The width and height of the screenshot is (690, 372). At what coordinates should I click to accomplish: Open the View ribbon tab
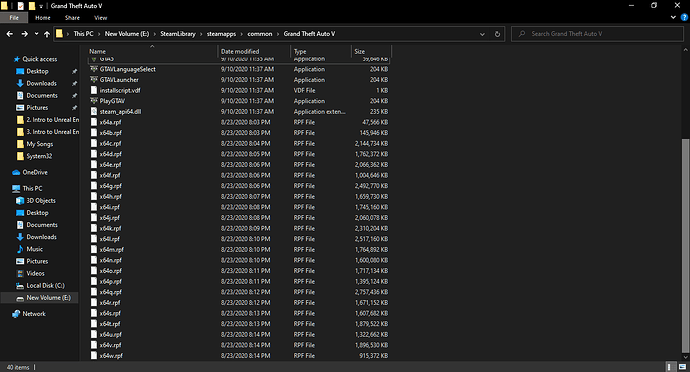pyautogui.click(x=100, y=18)
